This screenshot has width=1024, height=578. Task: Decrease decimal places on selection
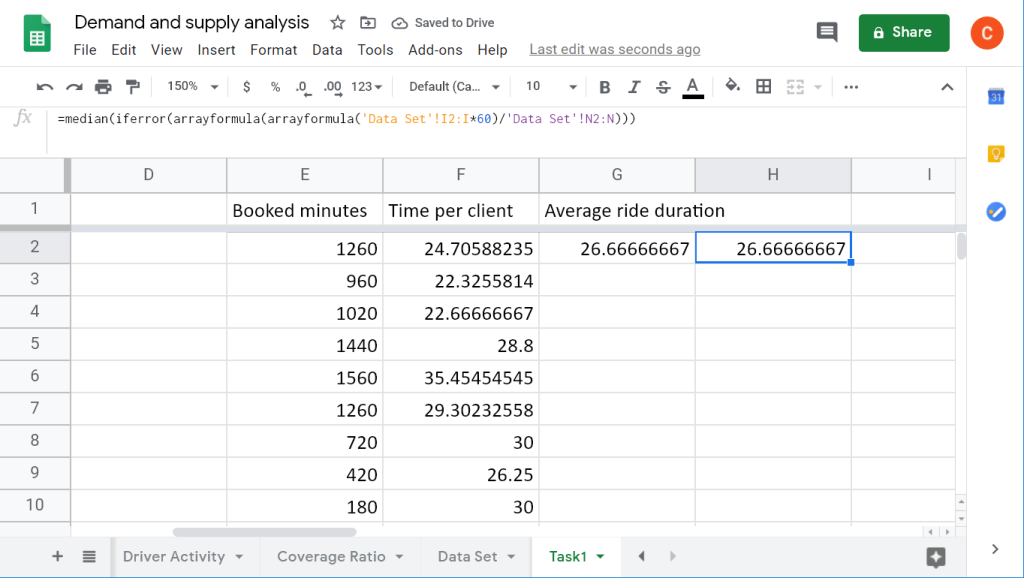[302, 87]
